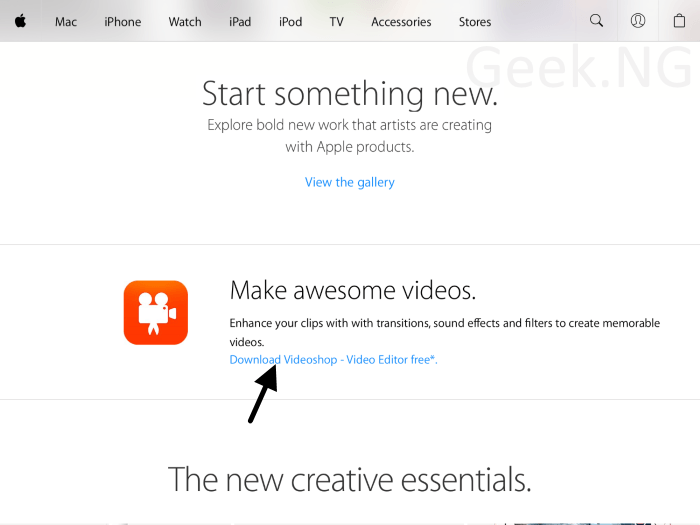Open the shopping bag icon
This screenshot has width=700, height=525.
click(x=679, y=21)
